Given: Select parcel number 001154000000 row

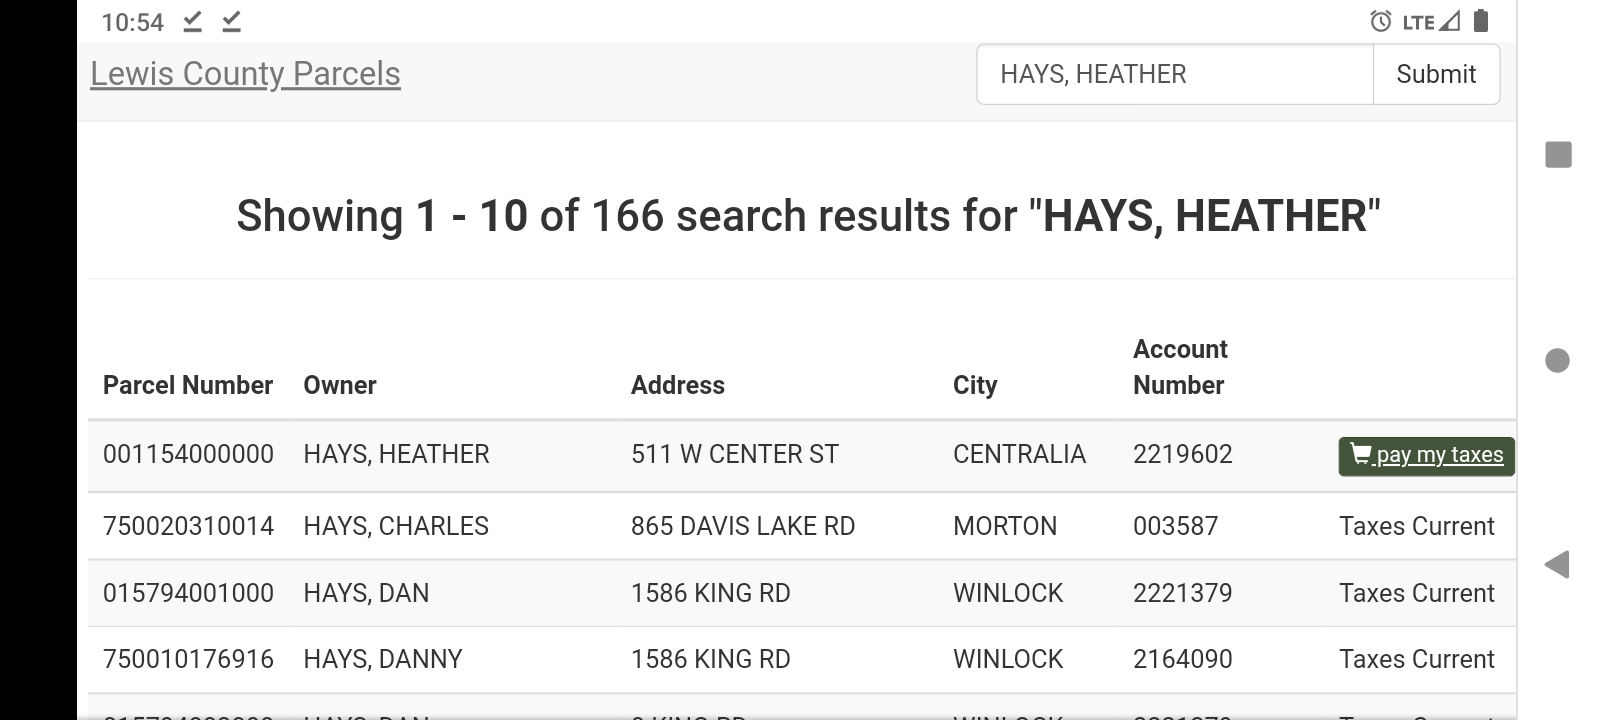Looking at the screenshot, I should pyautogui.click(x=188, y=455).
